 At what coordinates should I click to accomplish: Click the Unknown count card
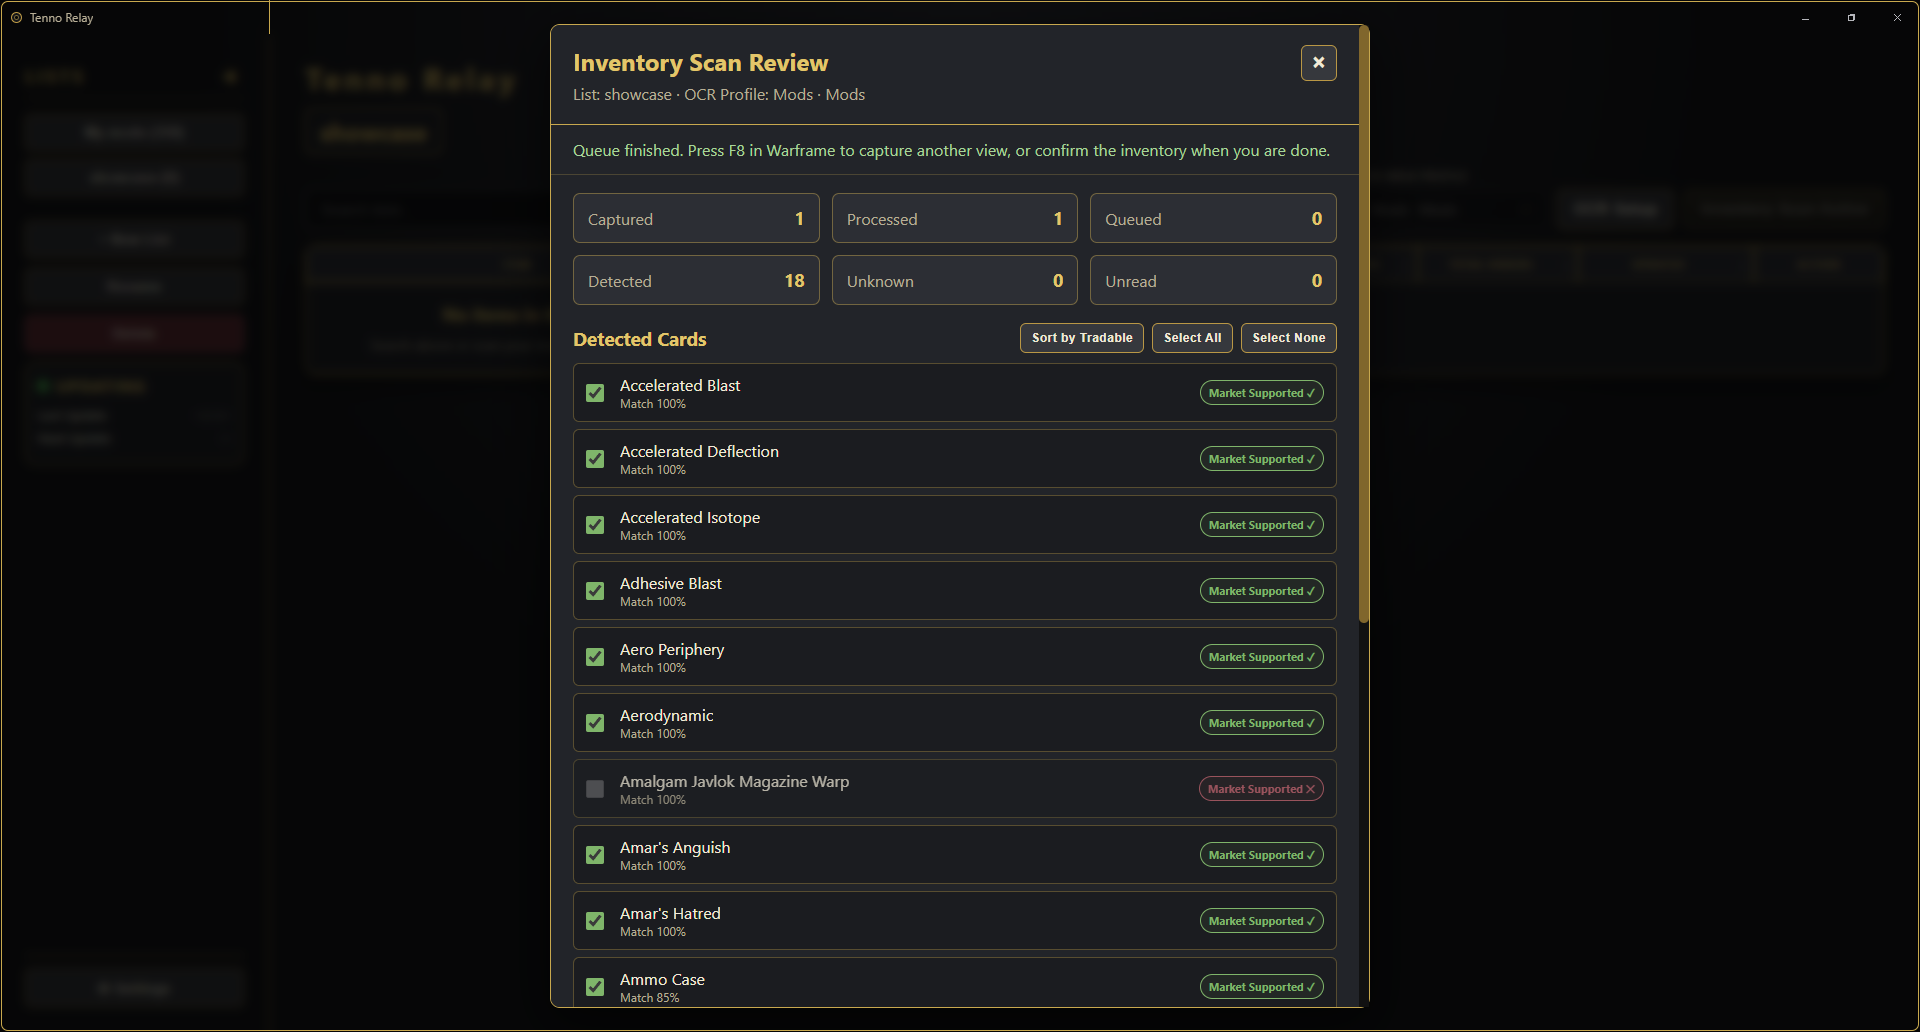955,280
